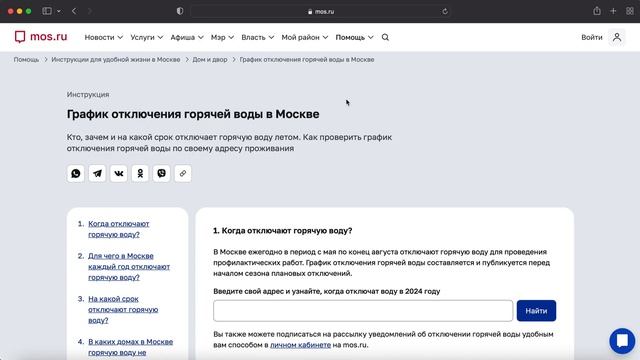The height and width of the screenshot is (360, 640).
Task: Open a new tab plus icon
Action: point(613,11)
